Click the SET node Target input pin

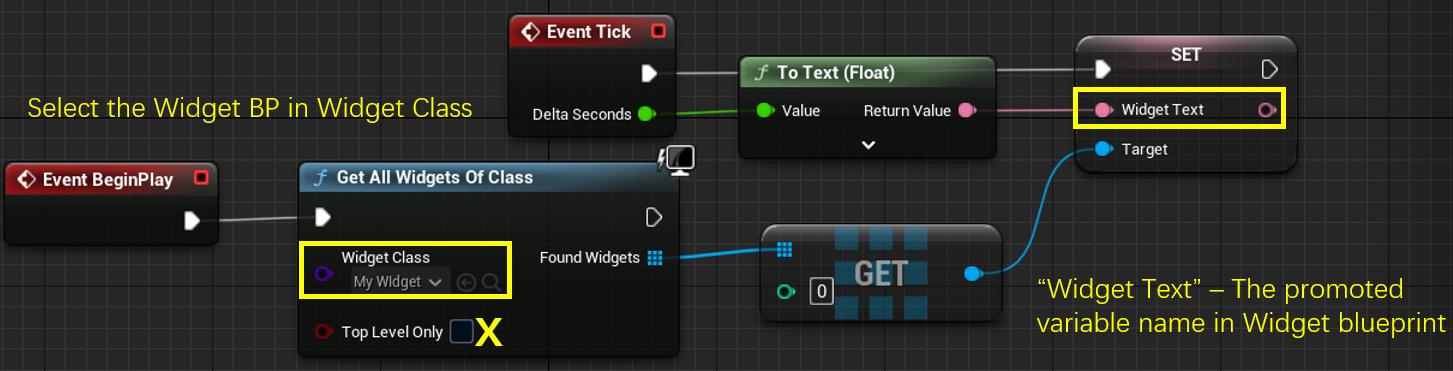[x=1102, y=149]
